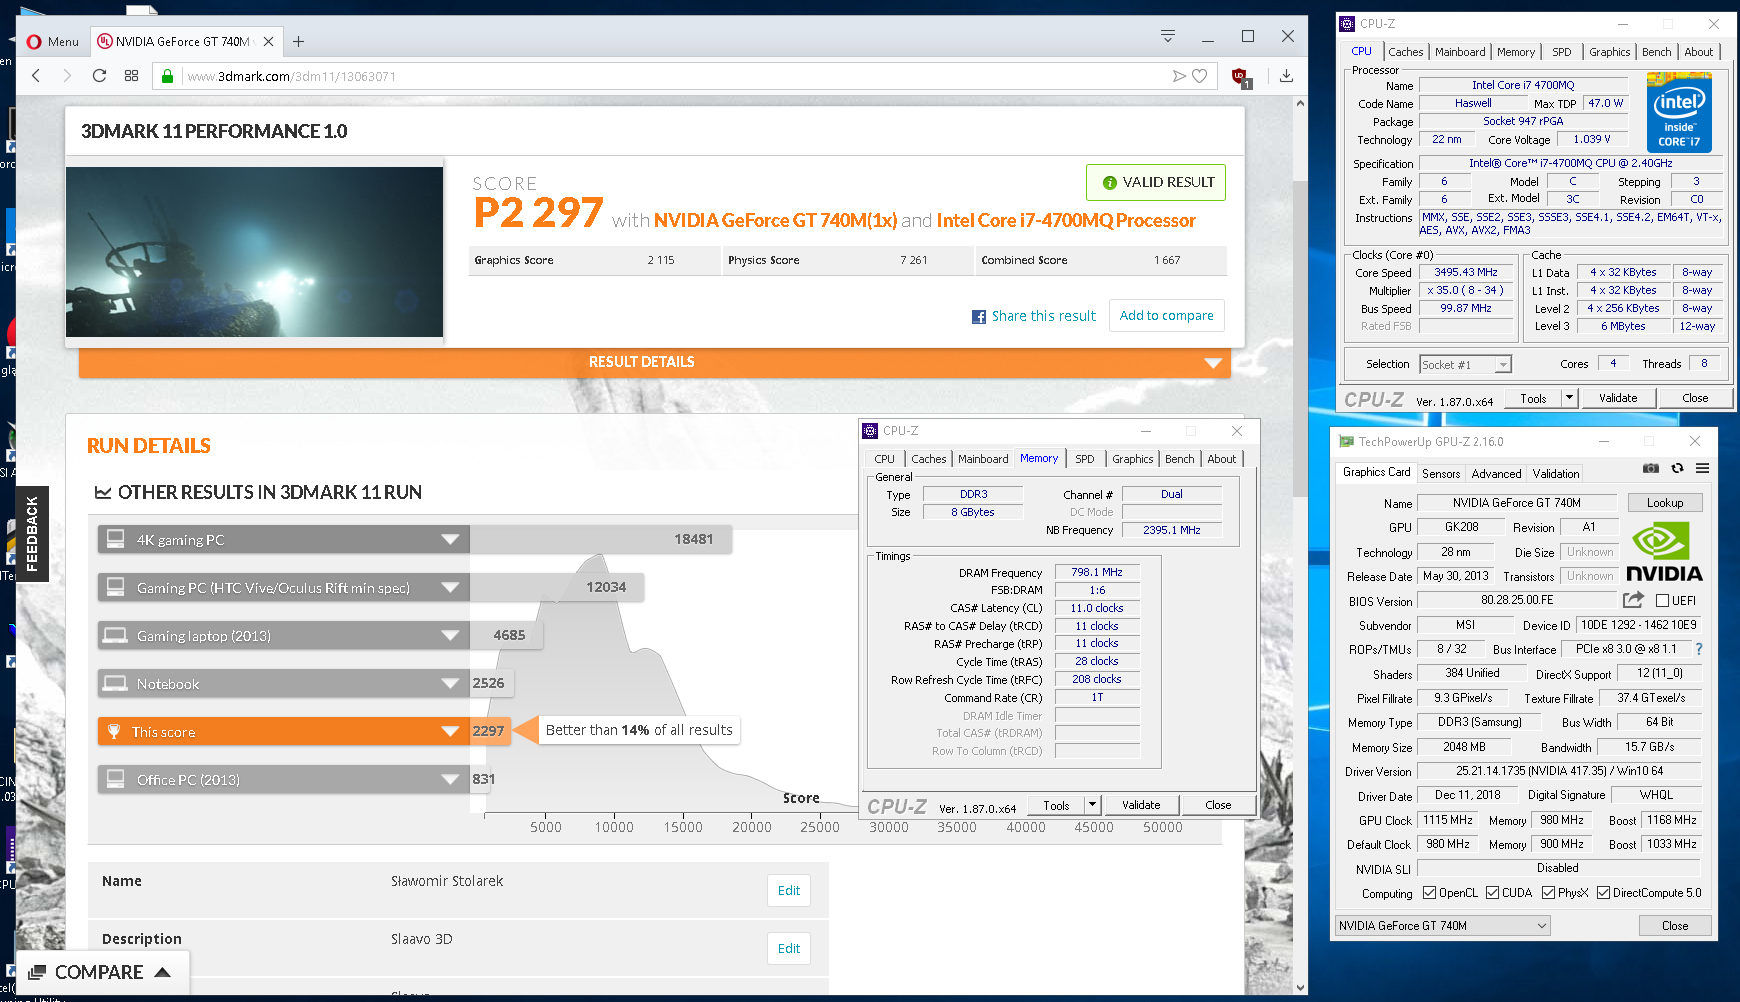
Task: Expand the Gaming laptop (2013) row
Action: point(450,636)
